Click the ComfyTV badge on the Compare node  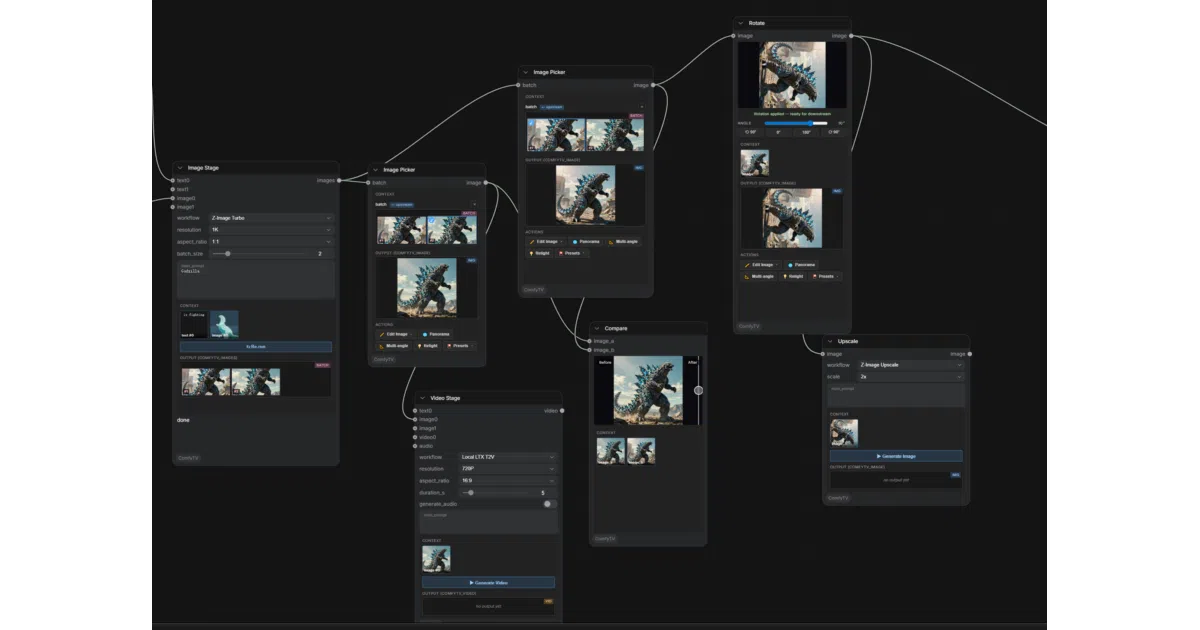[604, 538]
